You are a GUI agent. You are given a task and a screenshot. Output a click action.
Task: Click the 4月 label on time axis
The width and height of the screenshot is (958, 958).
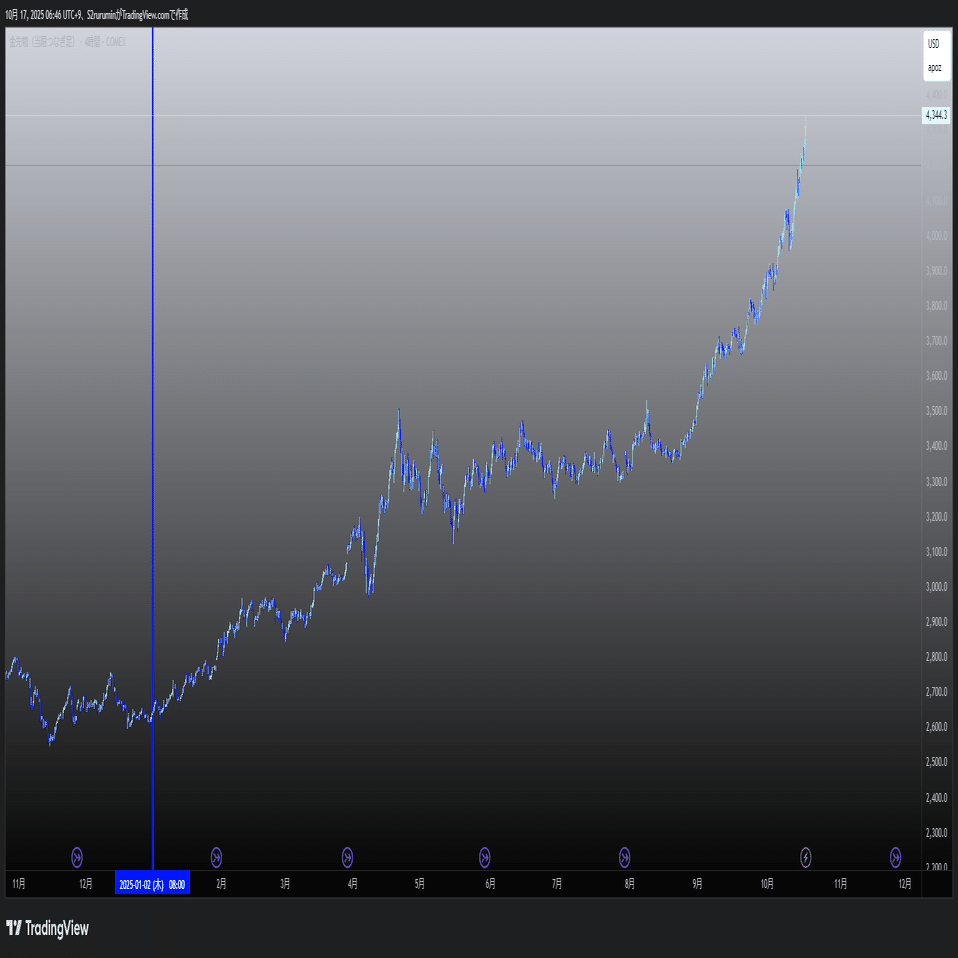click(x=353, y=884)
